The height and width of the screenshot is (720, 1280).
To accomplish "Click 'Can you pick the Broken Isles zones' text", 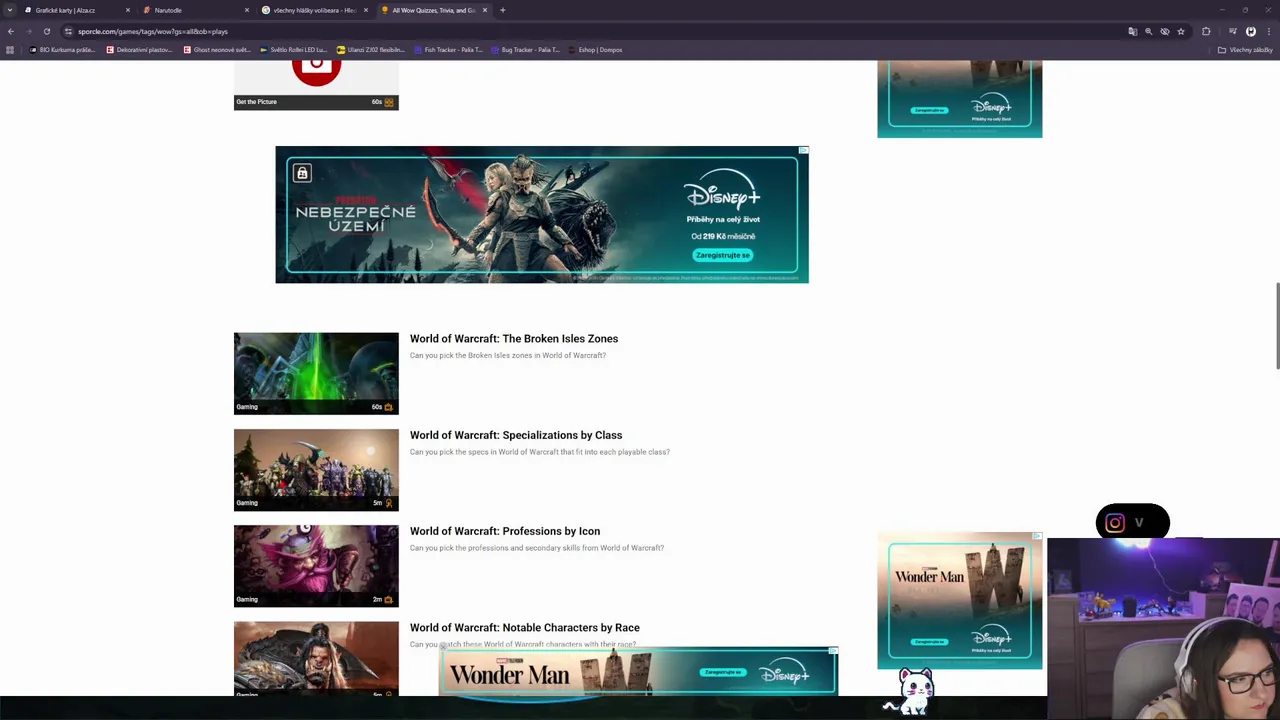I will pyautogui.click(x=508, y=355).
